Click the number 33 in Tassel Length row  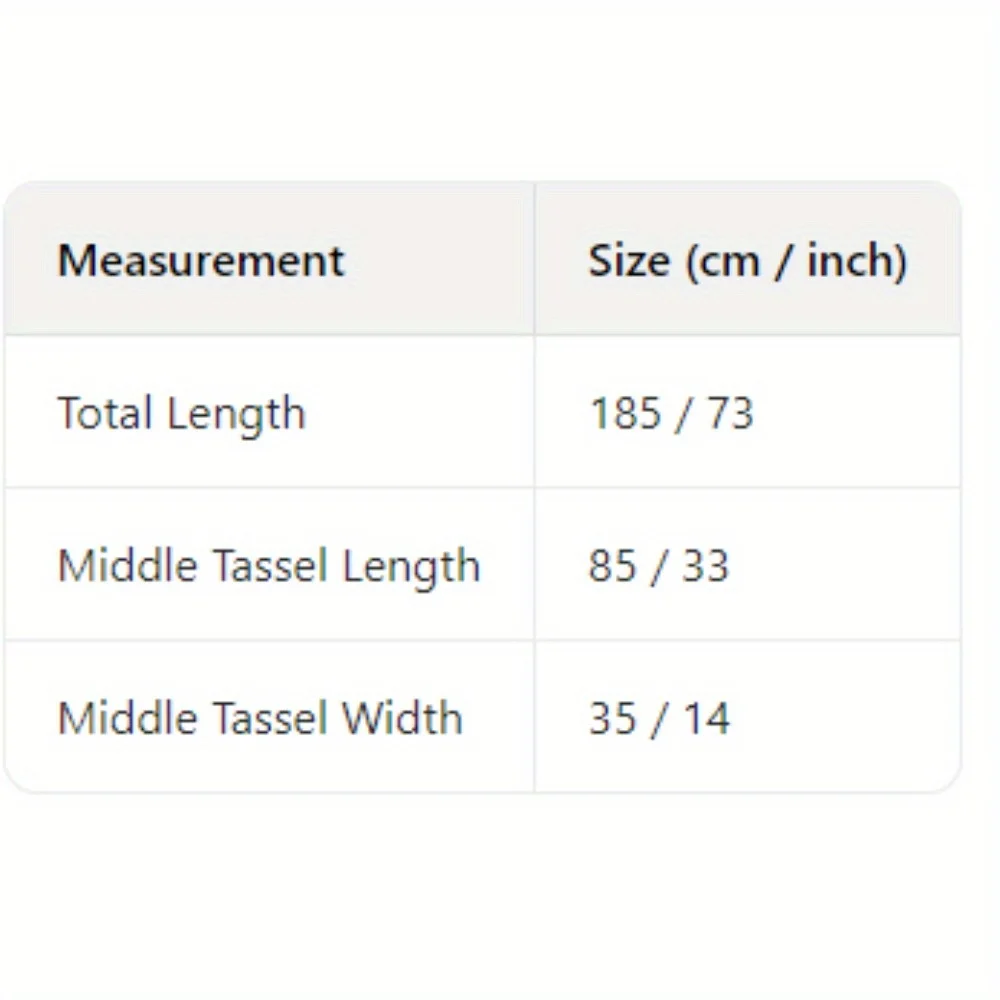(x=705, y=566)
